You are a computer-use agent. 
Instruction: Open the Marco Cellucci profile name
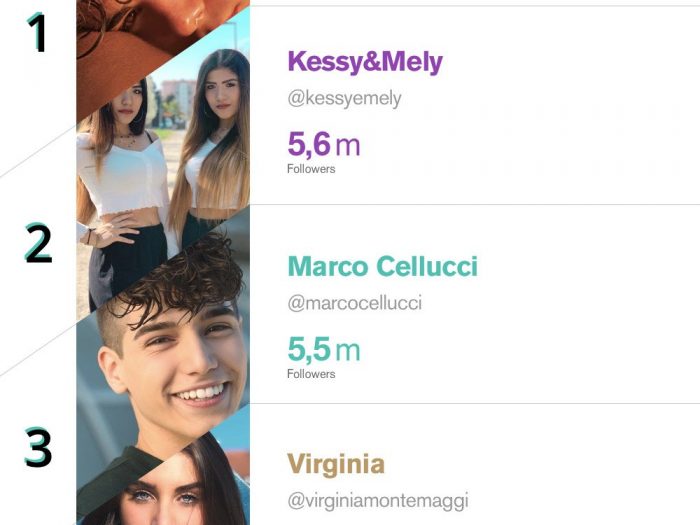pyautogui.click(x=382, y=266)
